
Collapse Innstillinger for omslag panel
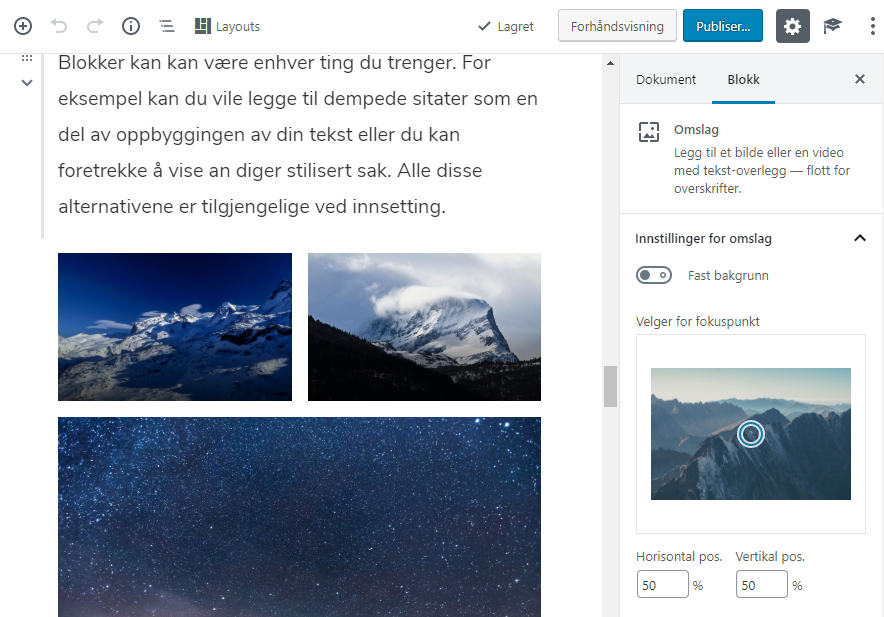coord(859,238)
